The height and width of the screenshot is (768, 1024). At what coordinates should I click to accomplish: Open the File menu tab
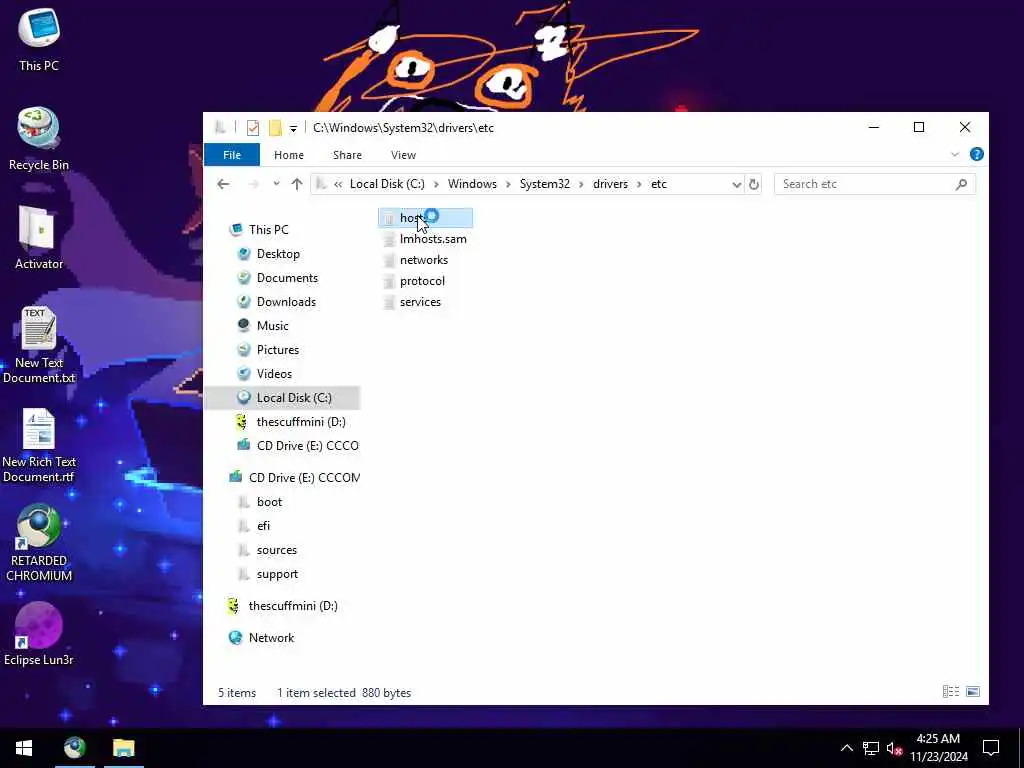tap(232, 155)
